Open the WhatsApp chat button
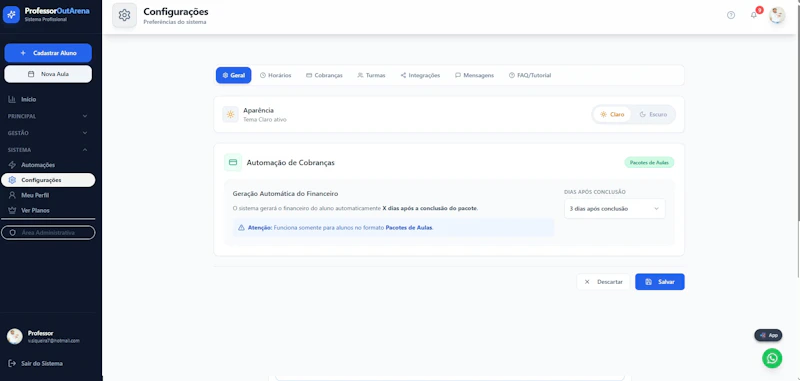The image size is (800, 381). click(x=772, y=358)
